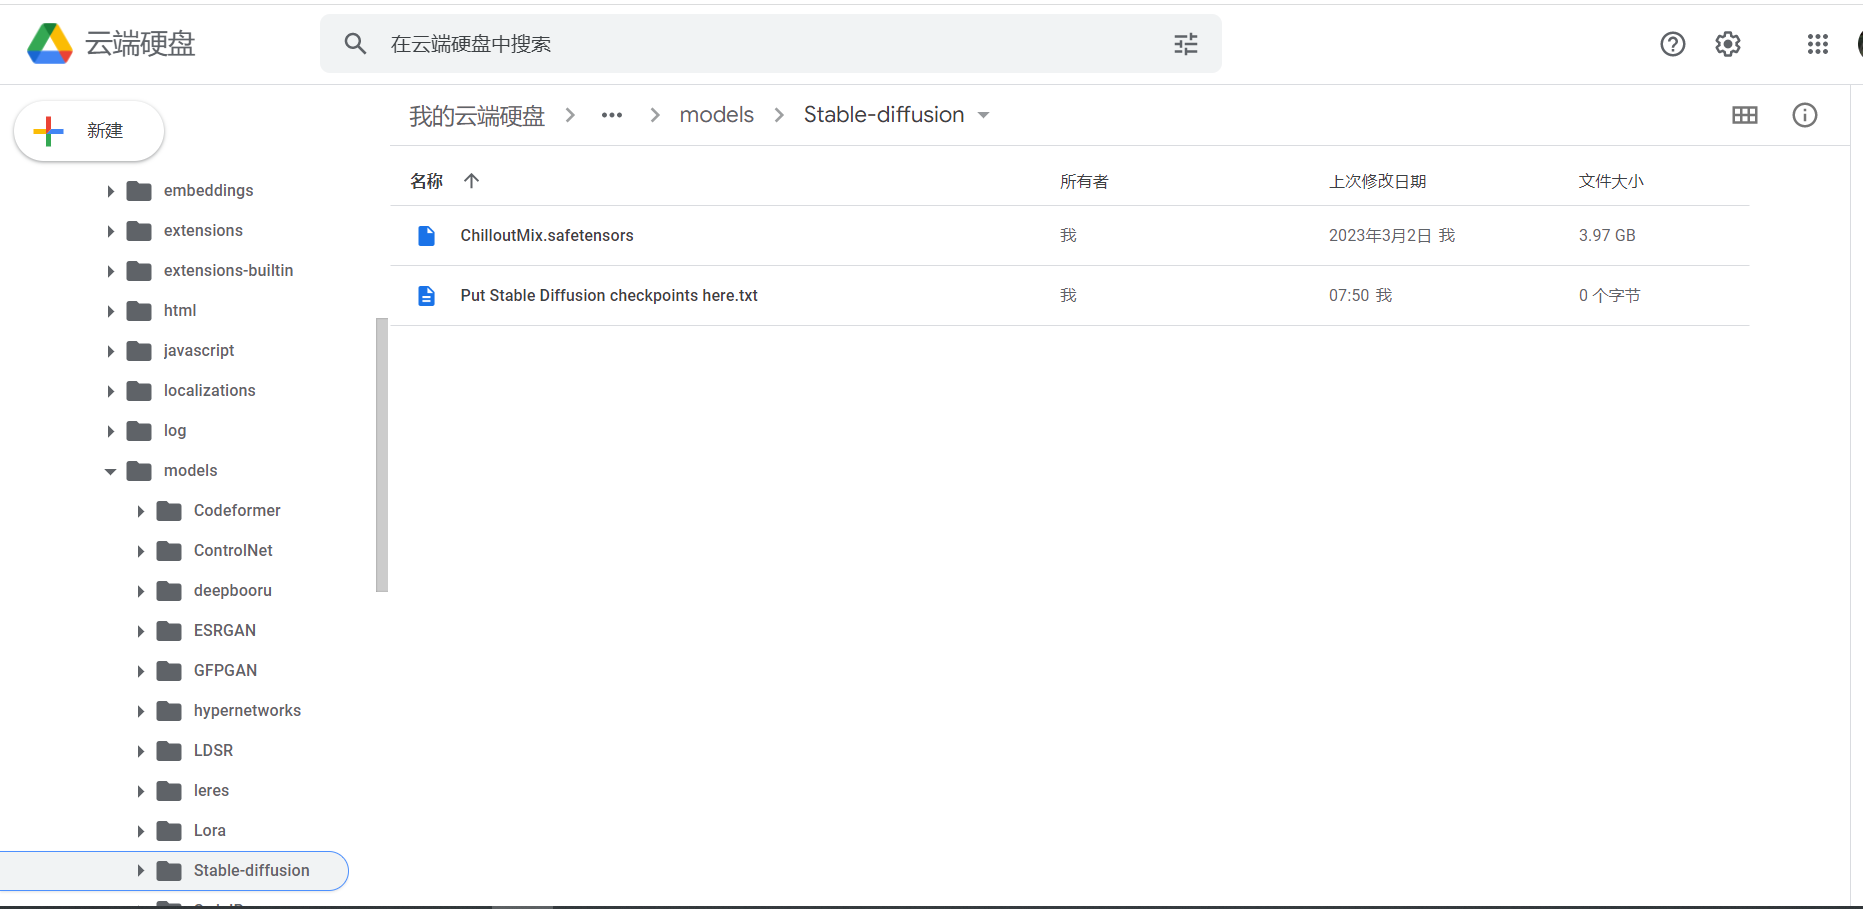Screen dimensions: 1863x909
Task: Expand the hidden breadcrumb path ellipsis
Action: tap(611, 115)
